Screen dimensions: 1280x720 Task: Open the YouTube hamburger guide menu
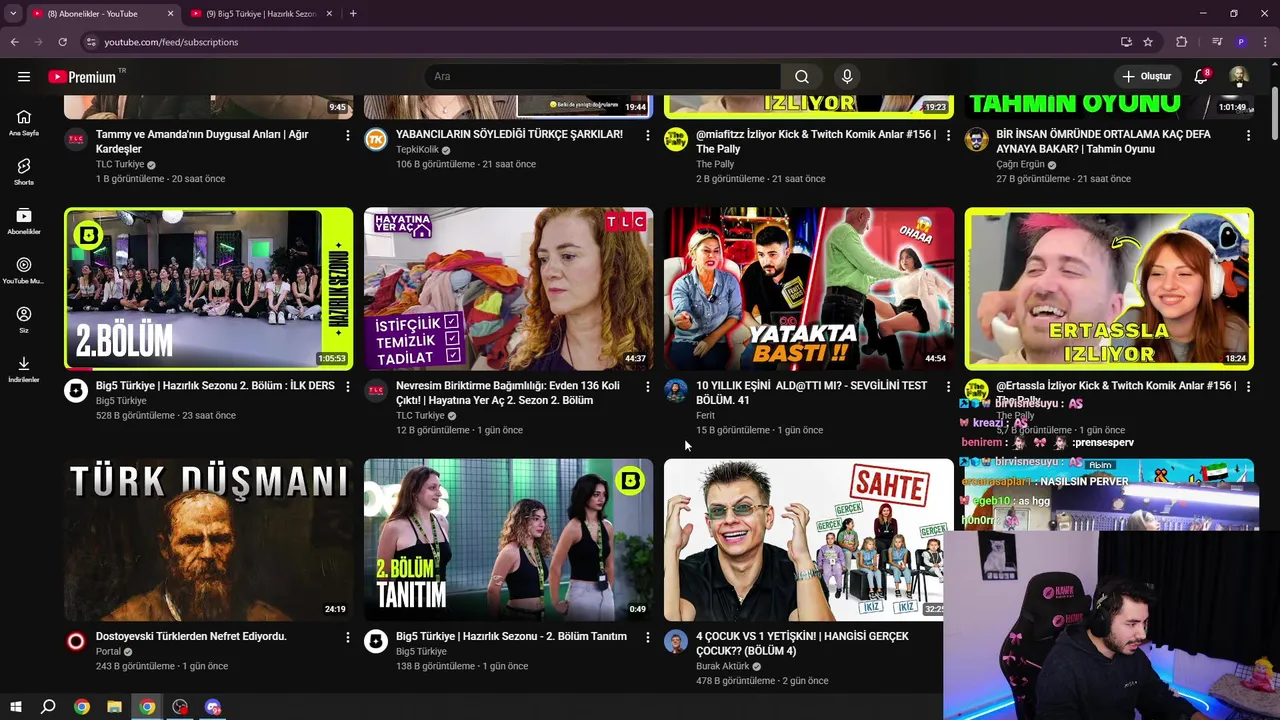tap(24, 77)
